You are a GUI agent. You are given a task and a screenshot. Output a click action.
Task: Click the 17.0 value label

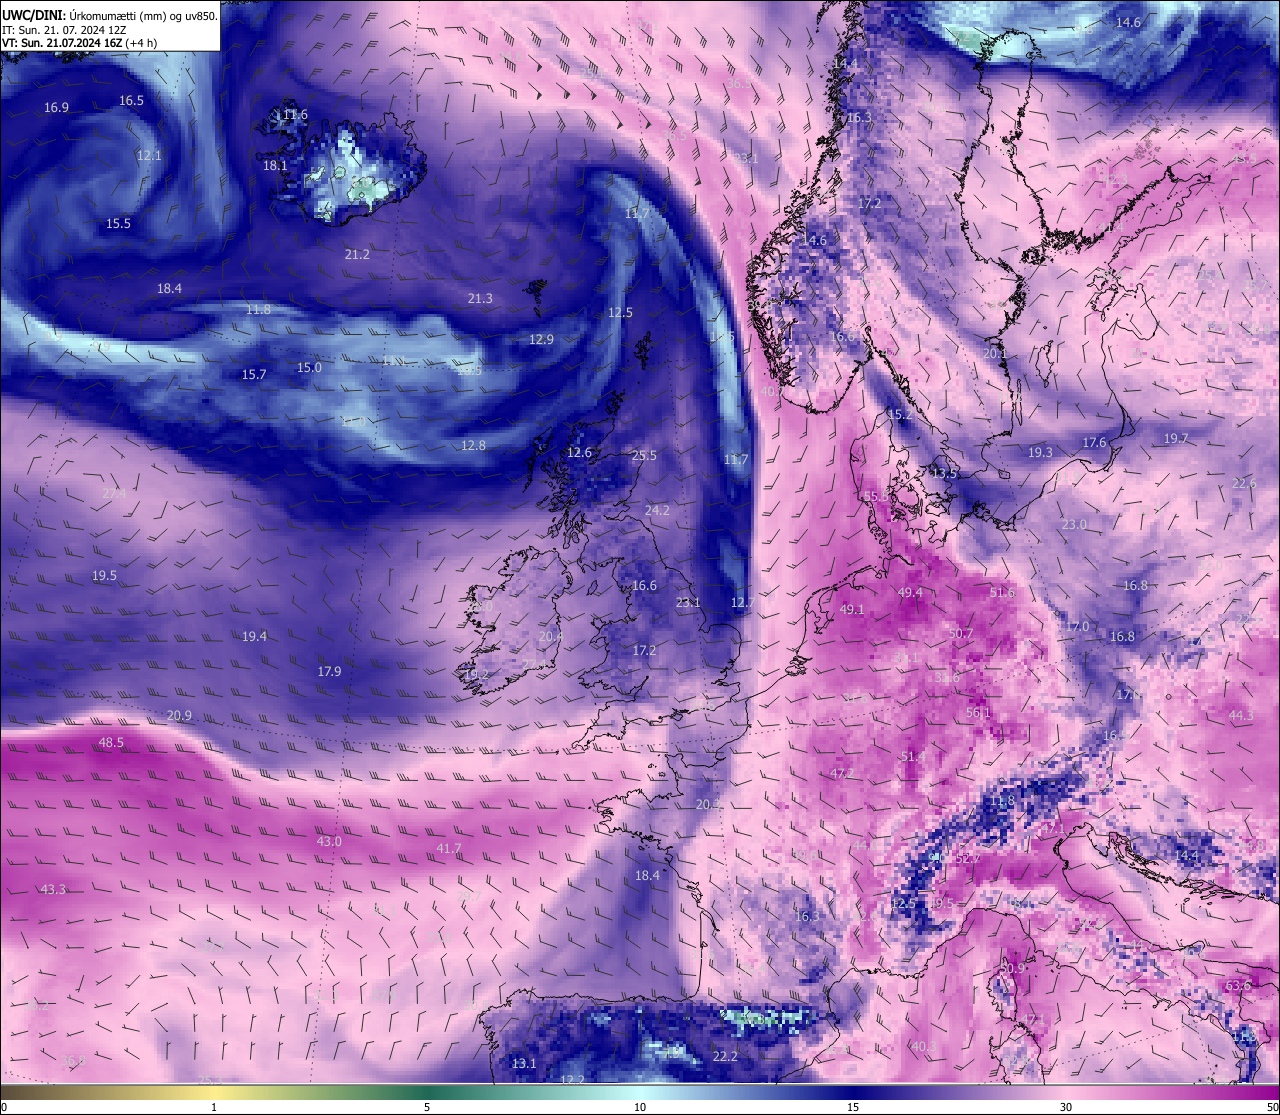(x=1077, y=627)
